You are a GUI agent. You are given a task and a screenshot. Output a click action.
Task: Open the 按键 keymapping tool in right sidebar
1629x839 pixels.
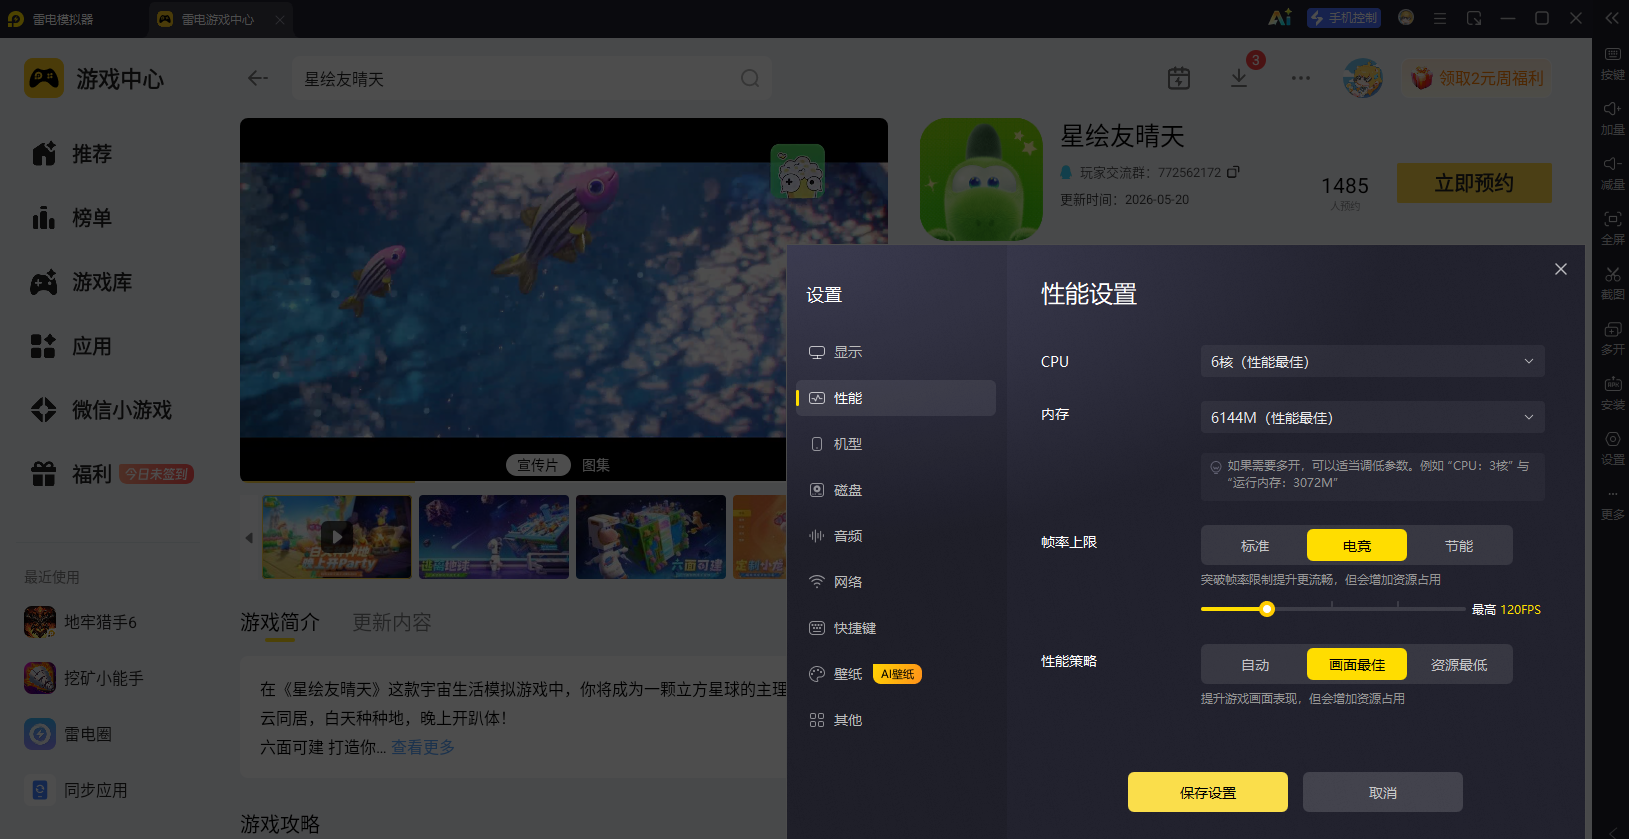1612,63
